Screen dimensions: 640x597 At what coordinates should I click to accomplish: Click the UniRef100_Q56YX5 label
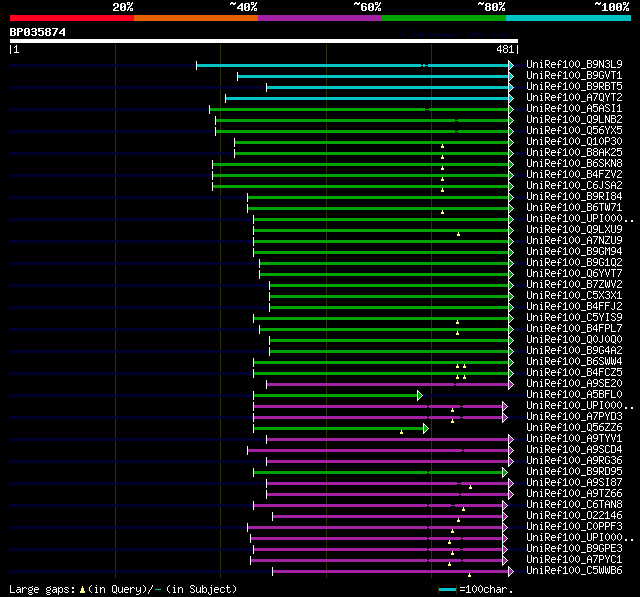[574, 131]
